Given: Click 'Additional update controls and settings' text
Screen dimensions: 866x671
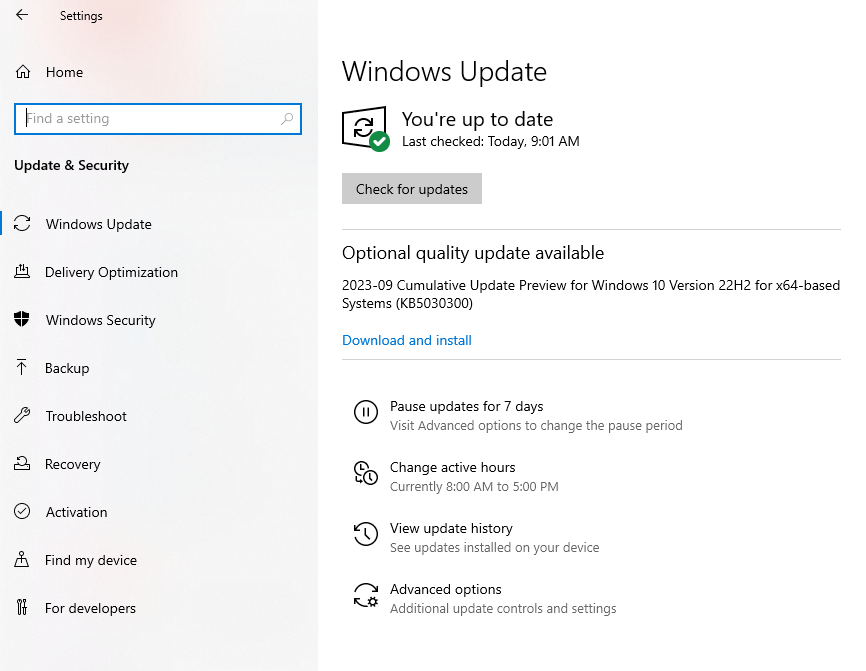Looking at the screenshot, I should tap(503, 609).
